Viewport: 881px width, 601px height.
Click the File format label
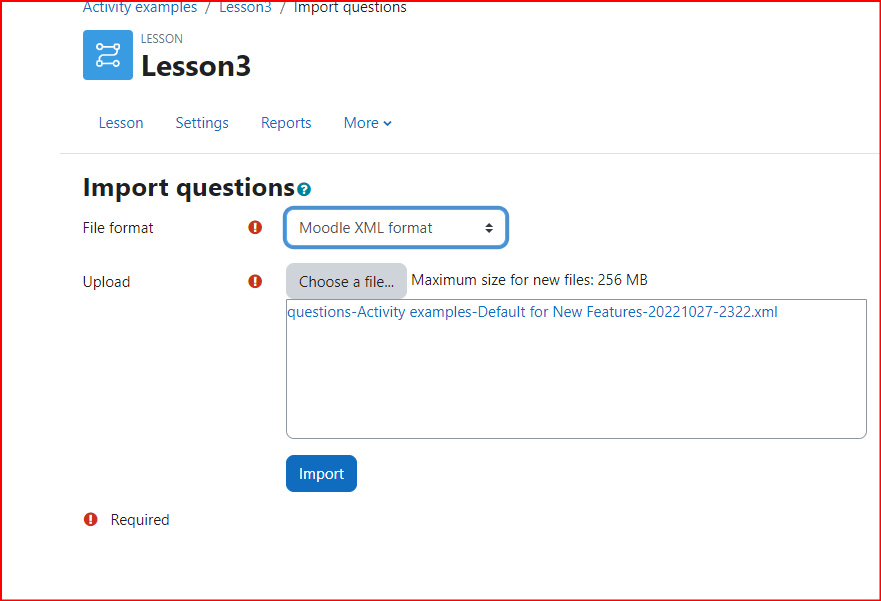(x=118, y=227)
